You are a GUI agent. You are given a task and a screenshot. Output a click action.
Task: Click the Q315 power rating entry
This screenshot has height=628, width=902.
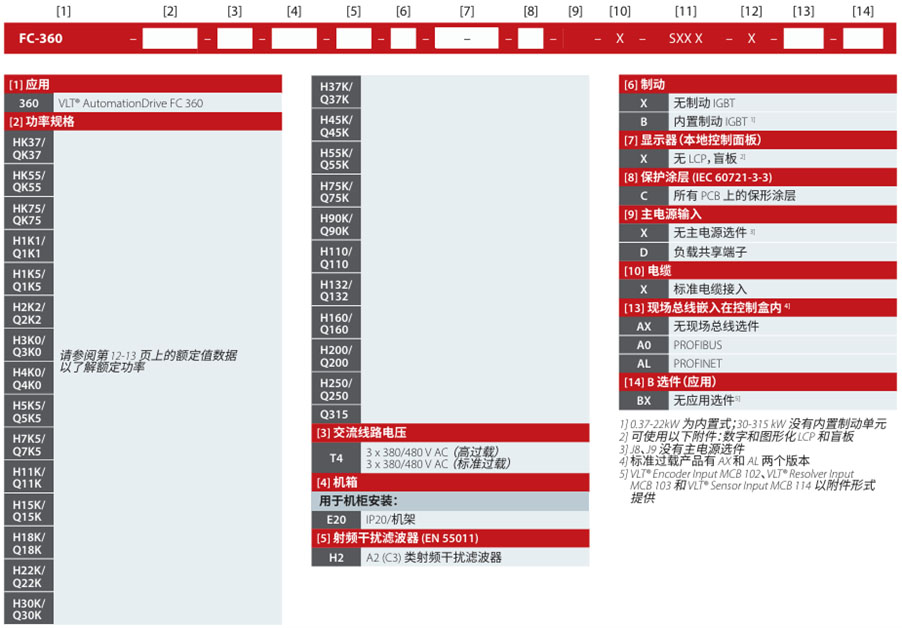[334, 414]
